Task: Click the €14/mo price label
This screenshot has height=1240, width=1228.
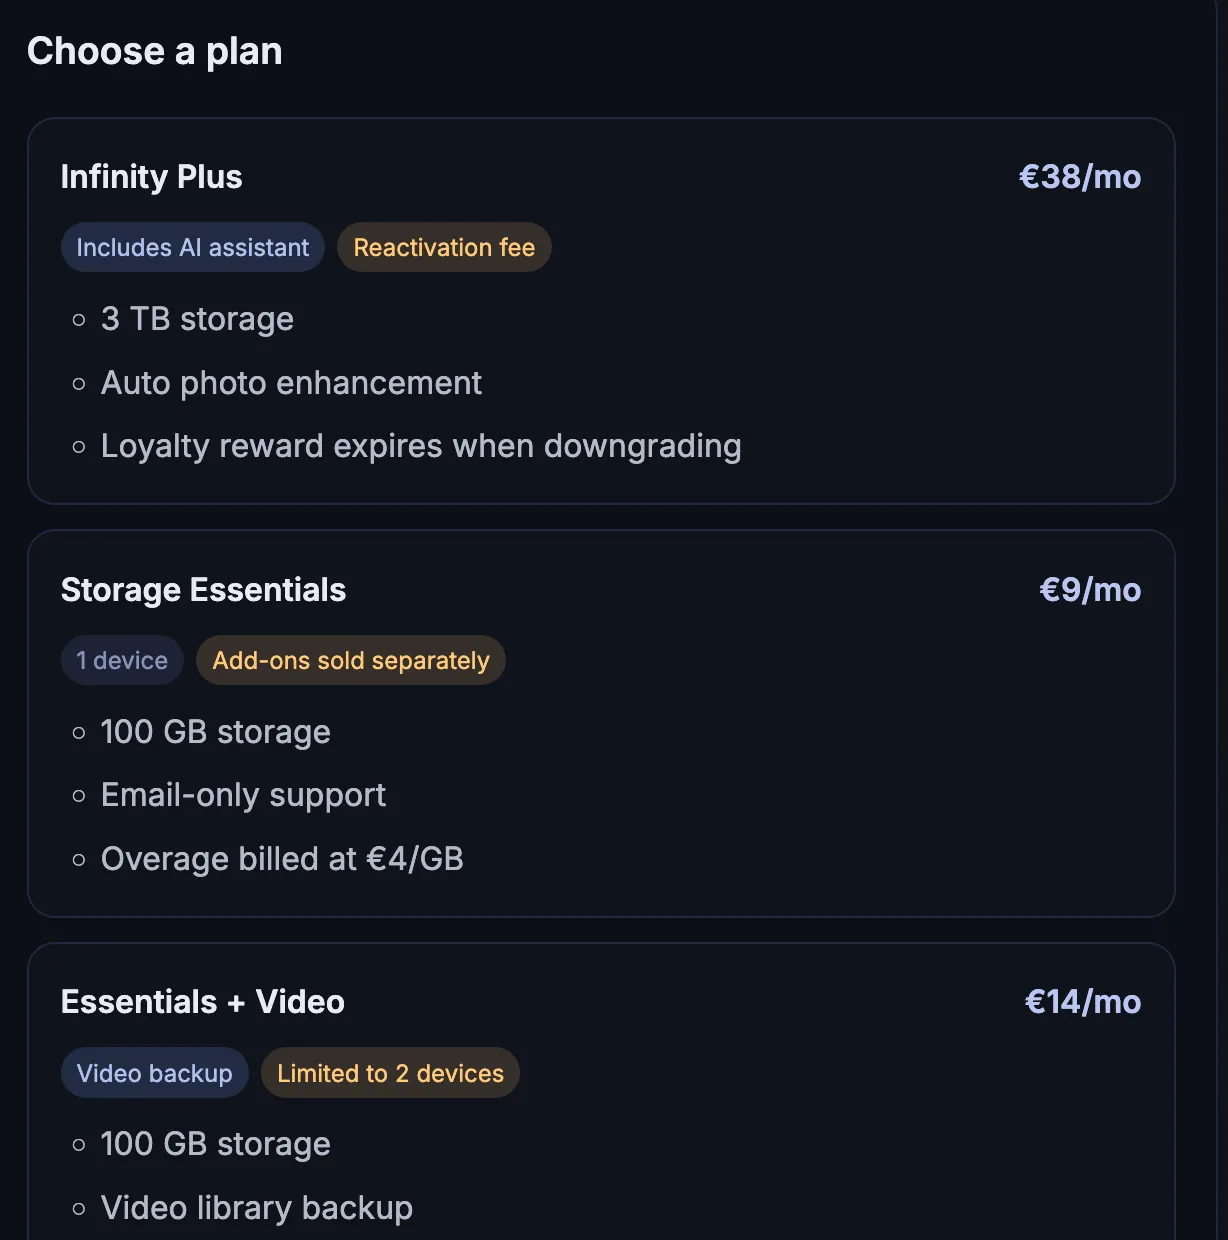Action: click(x=1082, y=1001)
